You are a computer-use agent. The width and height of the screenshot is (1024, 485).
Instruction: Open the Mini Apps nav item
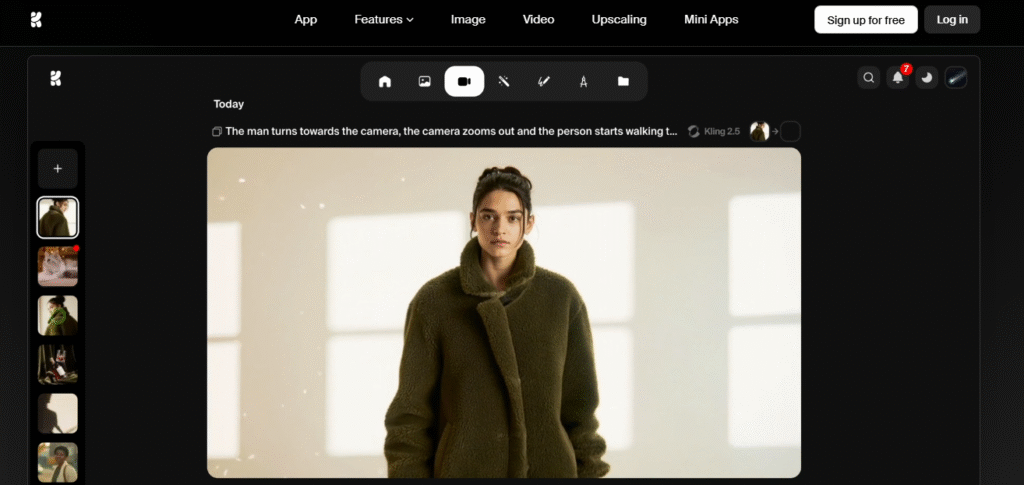pyautogui.click(x=710, y=19)
